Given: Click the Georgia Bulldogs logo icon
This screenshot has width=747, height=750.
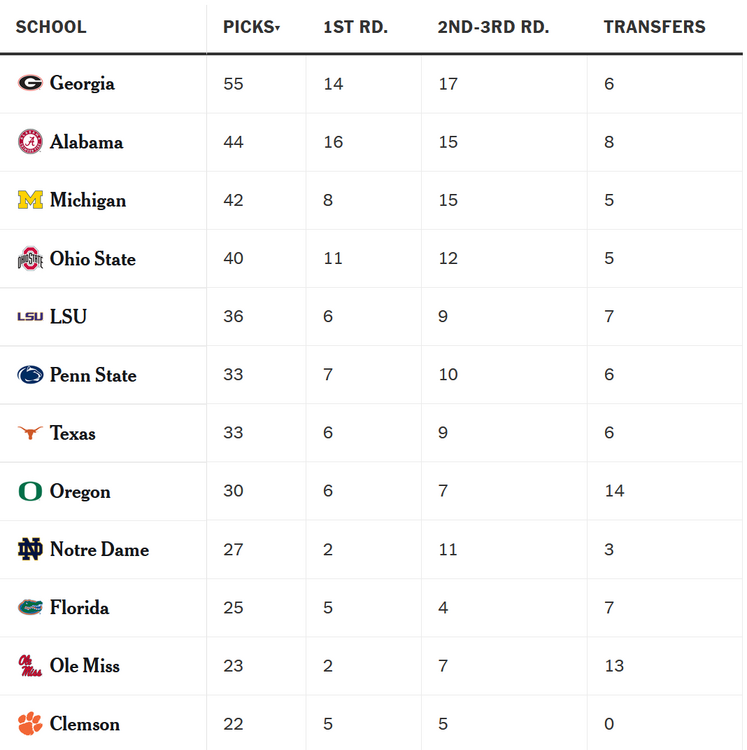Looking at the screenshot, I should [x=30, y=83].
